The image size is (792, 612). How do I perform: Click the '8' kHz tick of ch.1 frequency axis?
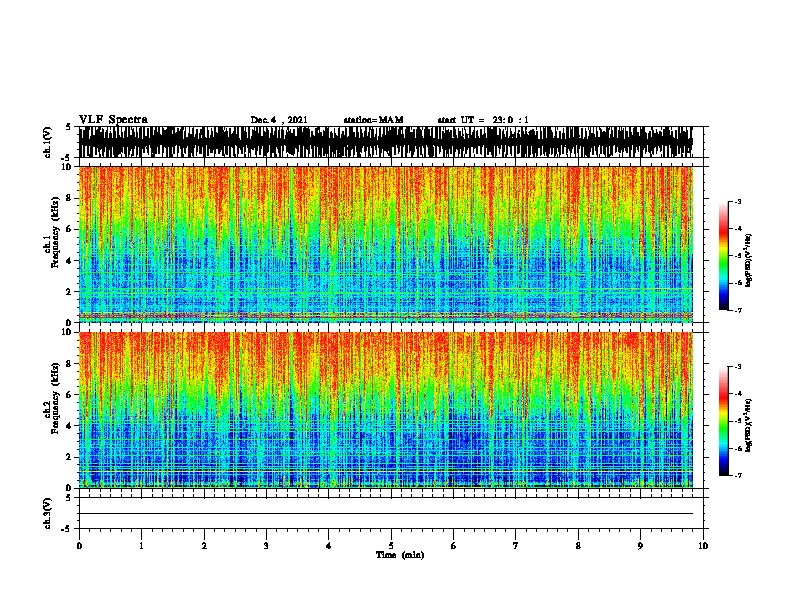pos(70,198)
